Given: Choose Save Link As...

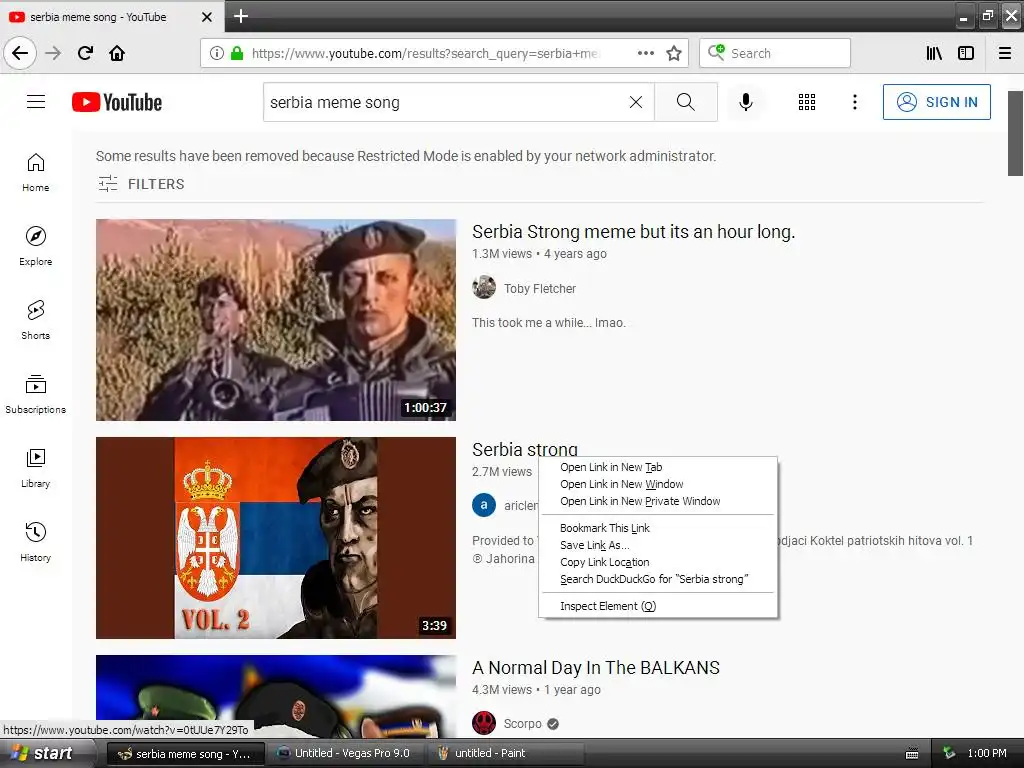Looking at the screenshot, I should [658, 545].
